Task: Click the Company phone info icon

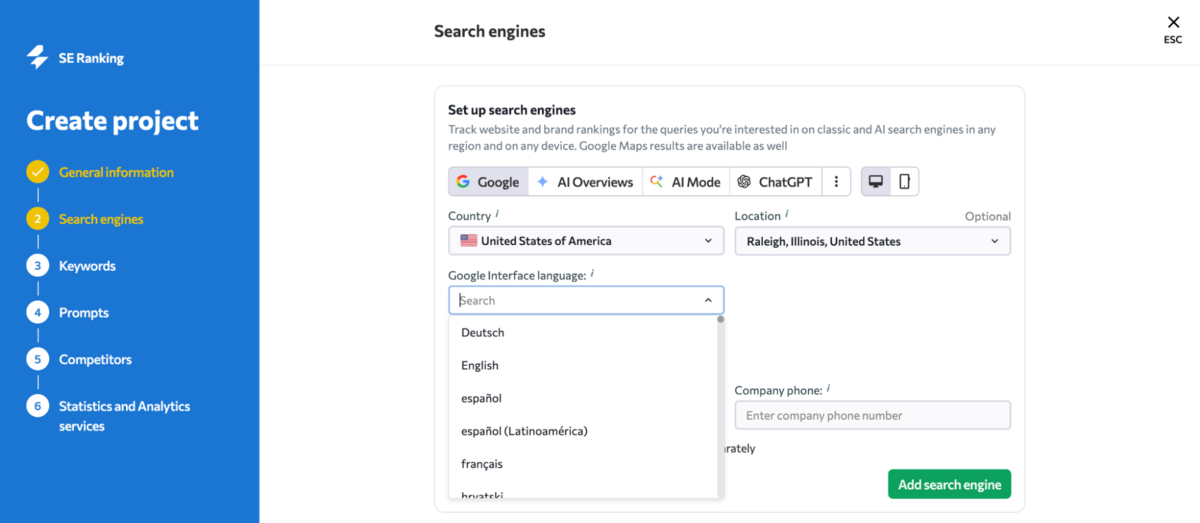Action: pos(829,389)
